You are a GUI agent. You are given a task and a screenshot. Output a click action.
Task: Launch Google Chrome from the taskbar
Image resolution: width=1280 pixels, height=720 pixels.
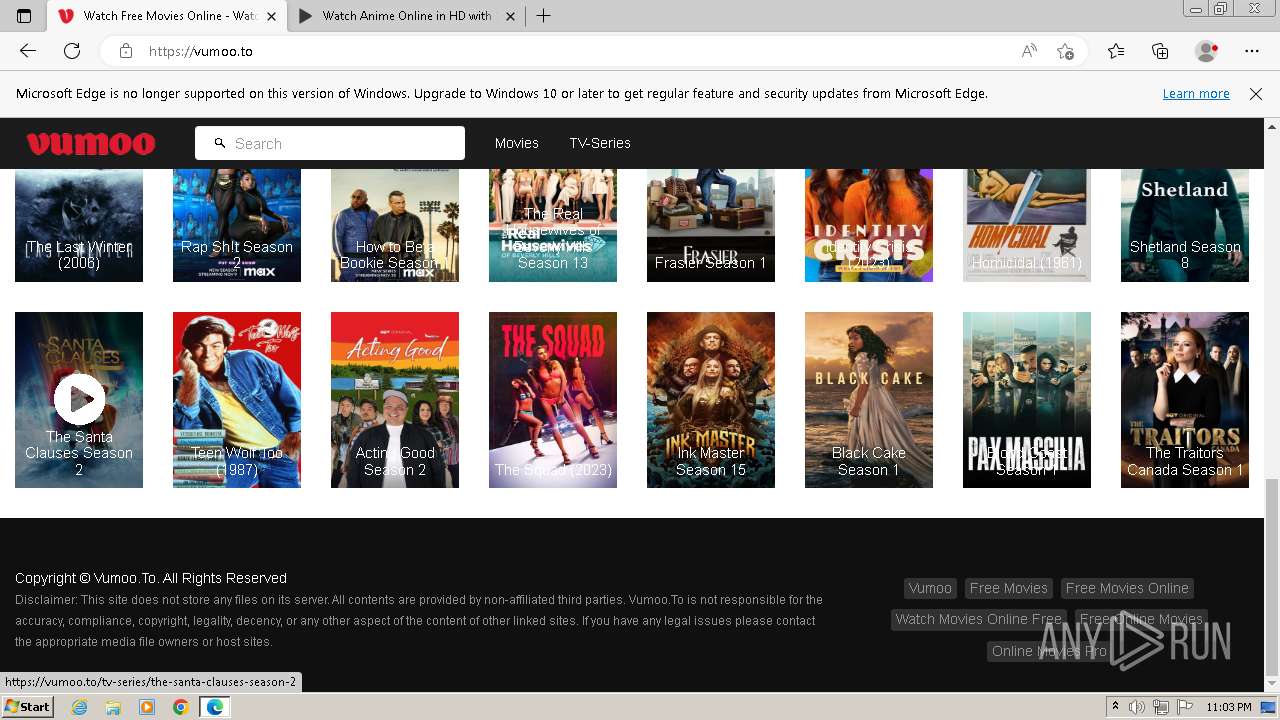pyautogui.click(x=180, y=707)
